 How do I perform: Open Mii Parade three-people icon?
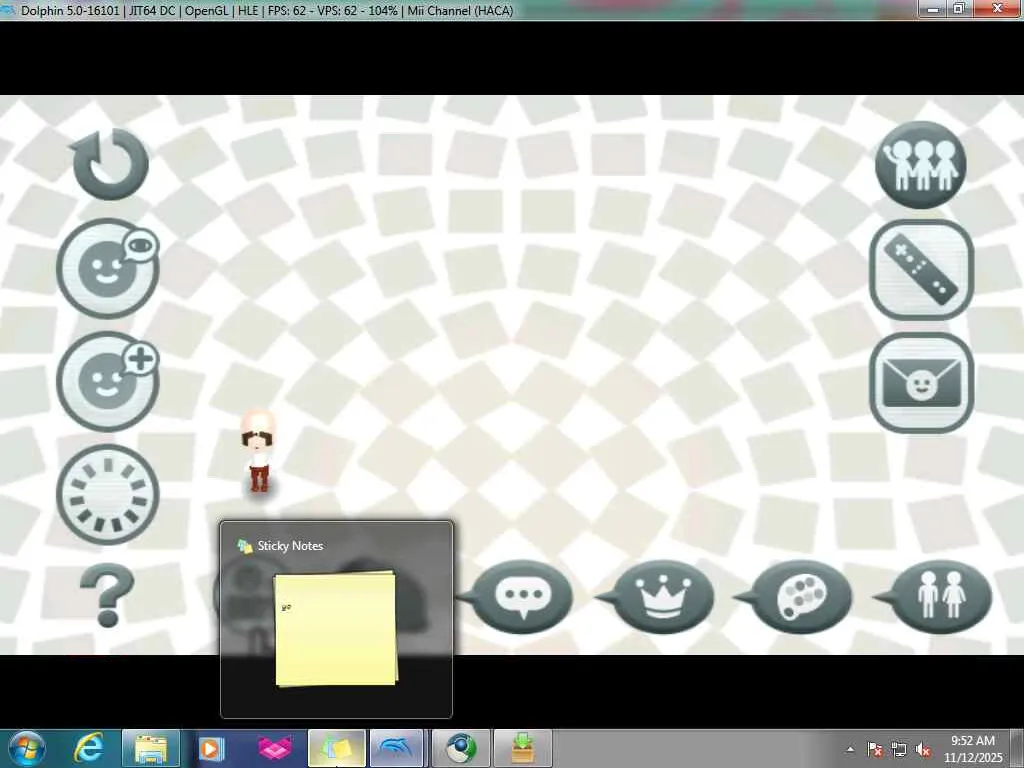click(x=921, y=165)
